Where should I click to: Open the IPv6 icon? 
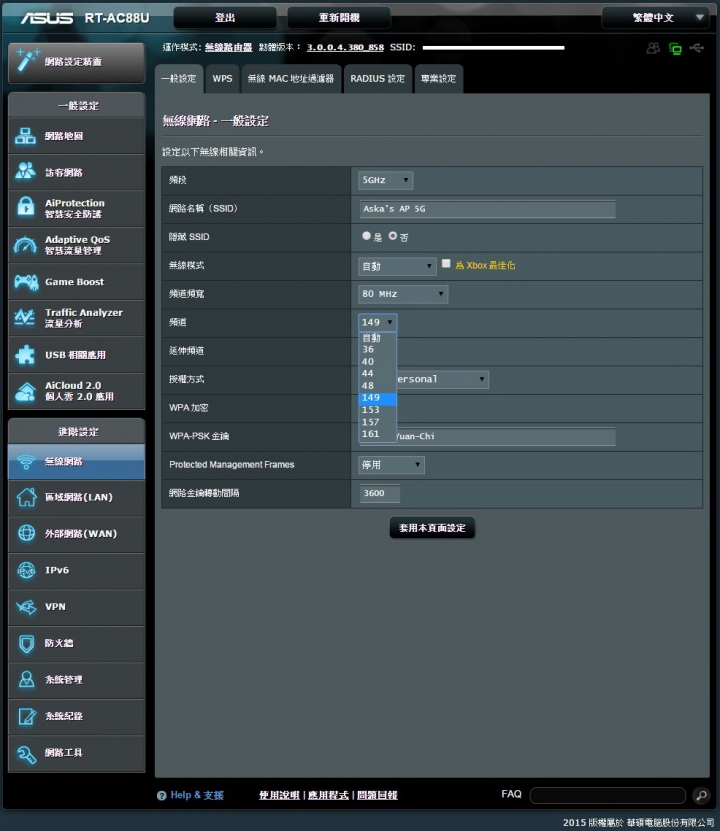[x=26, y=570]
